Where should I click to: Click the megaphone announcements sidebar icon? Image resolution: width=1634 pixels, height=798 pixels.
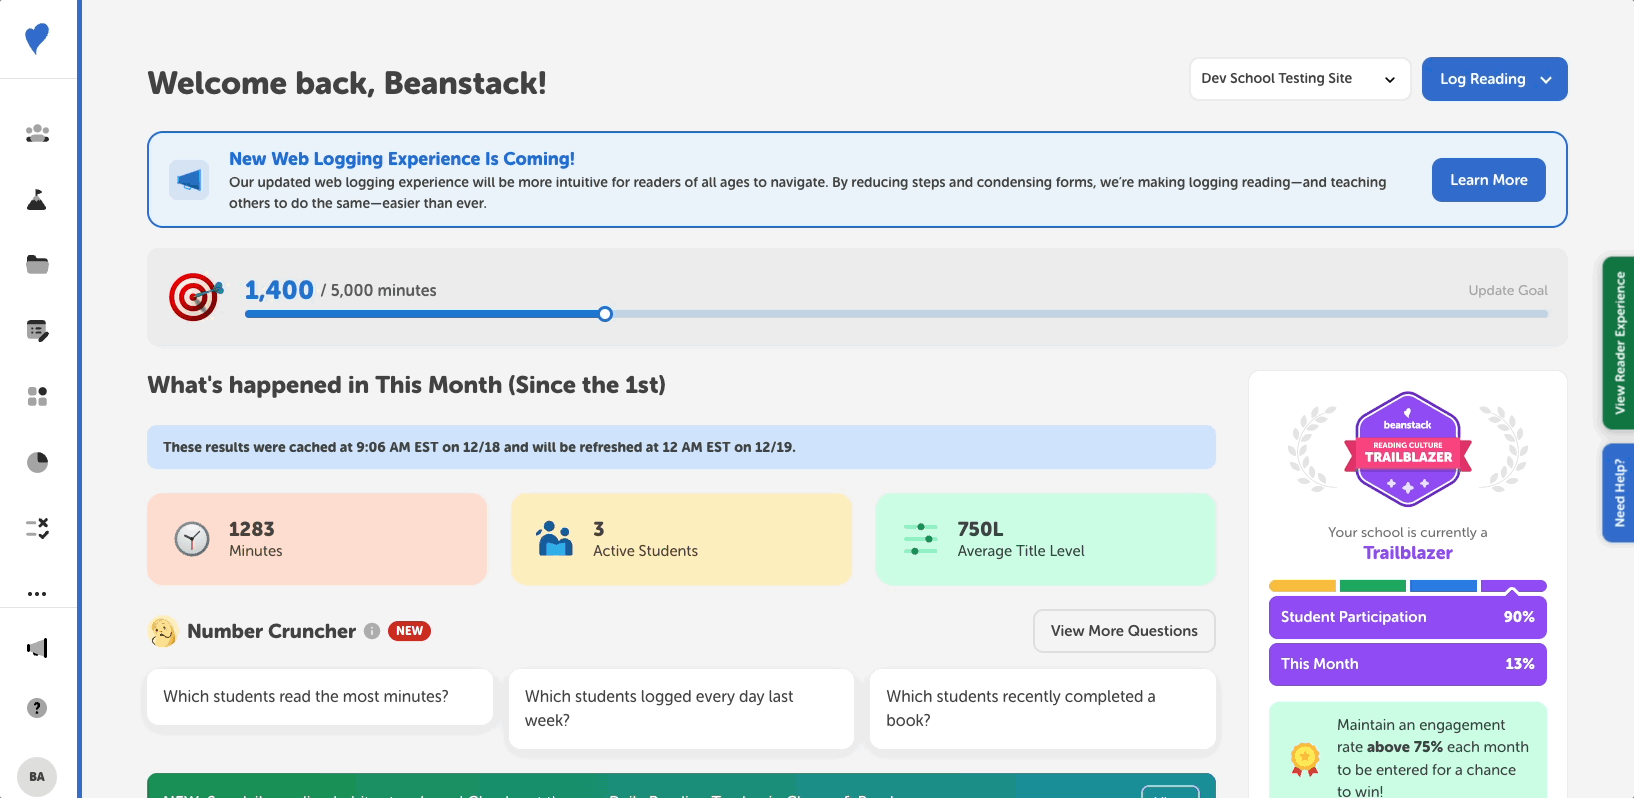point(37,648)
